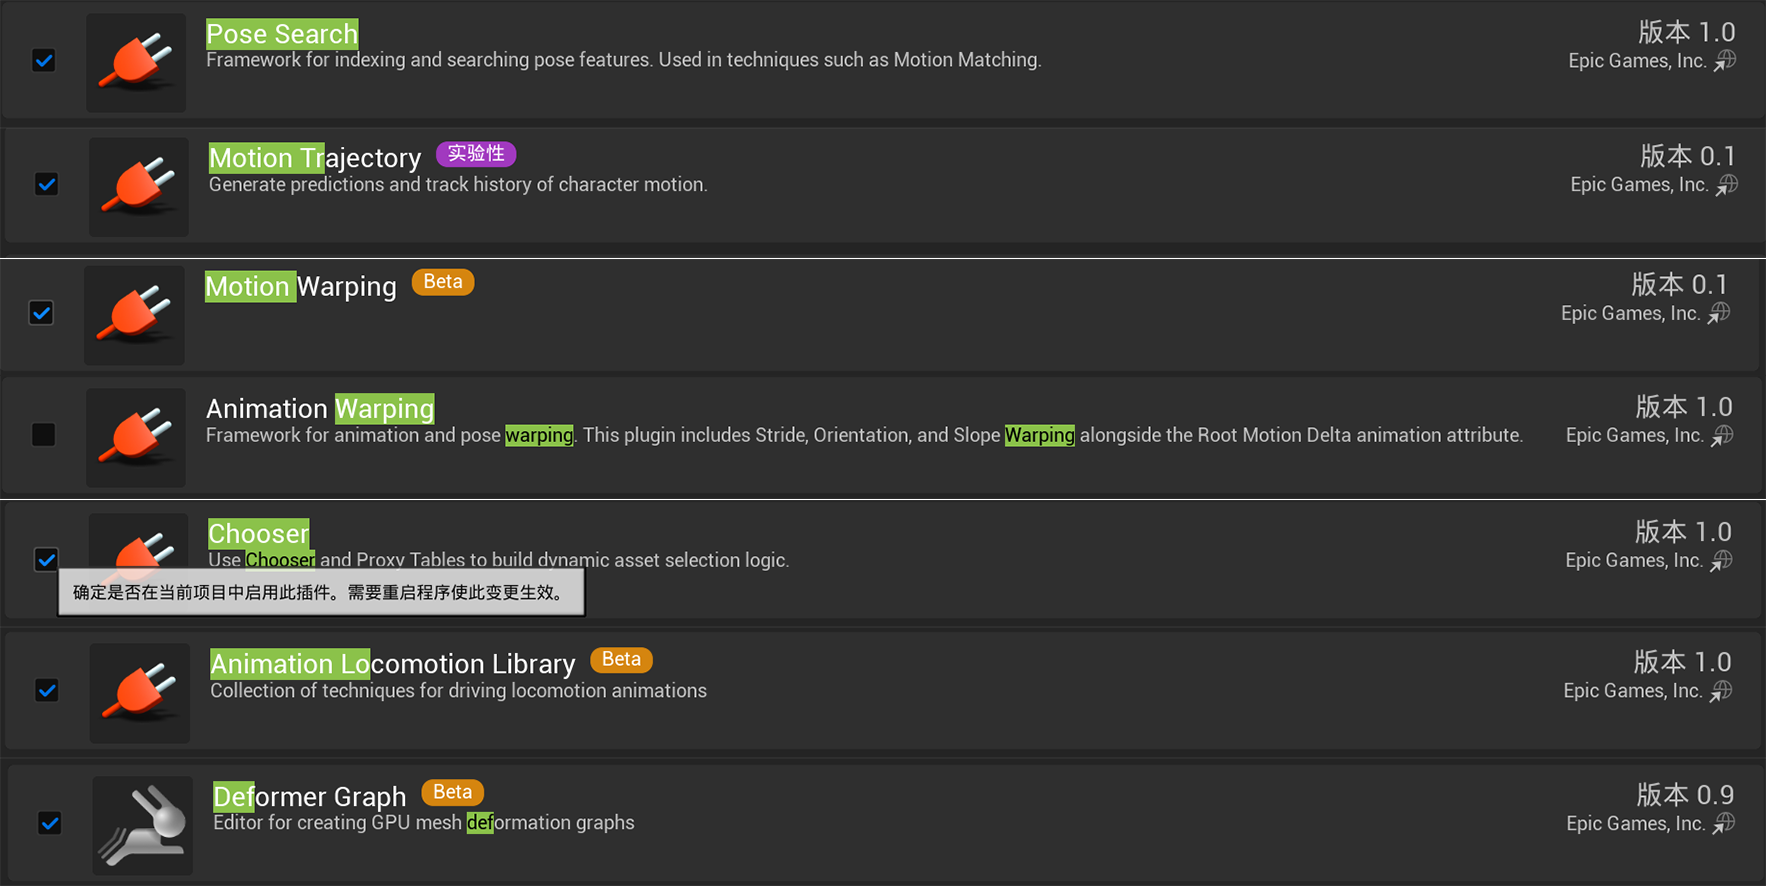Screen dimensions: 1766x886
Task: Click the Chooser plugin plug icon
Action: click(x=139, y=541)
